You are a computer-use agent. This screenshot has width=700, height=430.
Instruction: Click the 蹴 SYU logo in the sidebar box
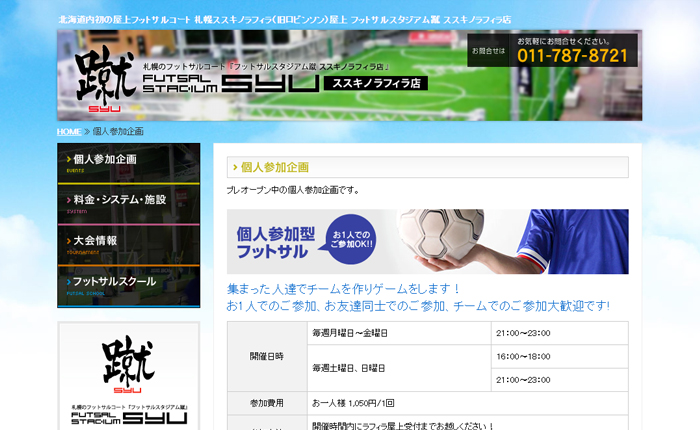coord(129,363)
